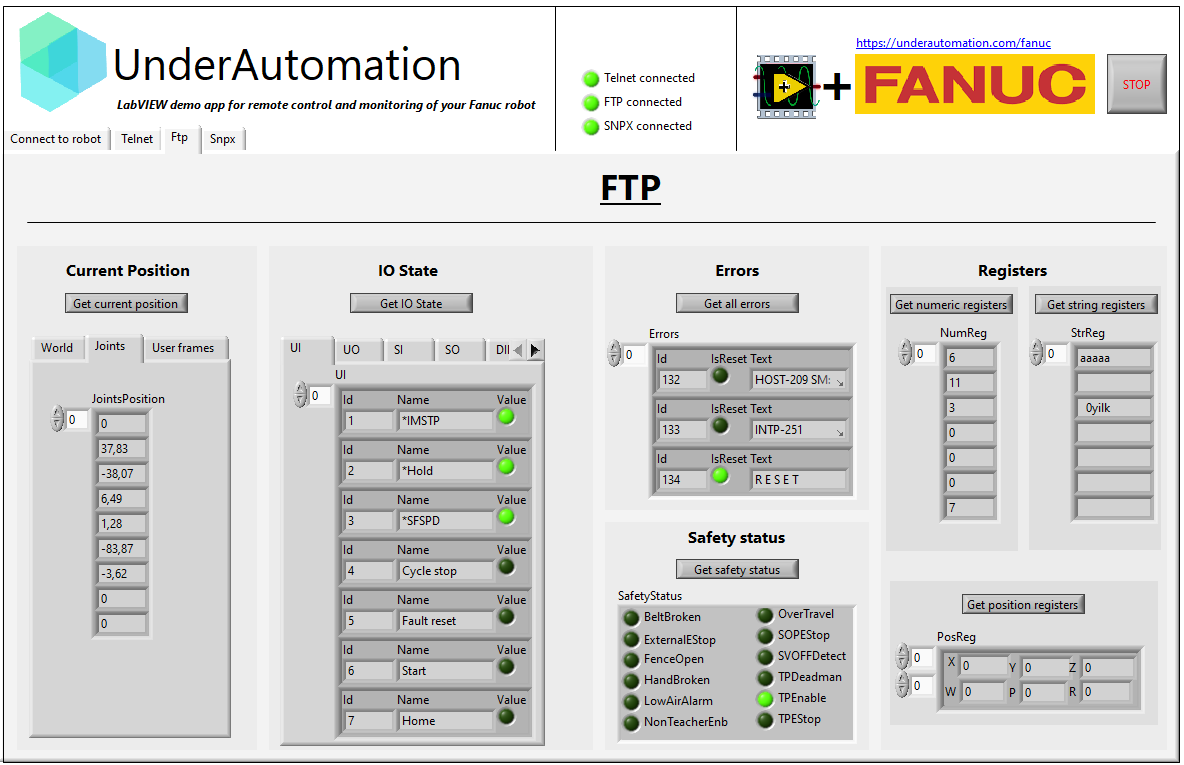Click the Start value LED indicator

click(506, 667)
